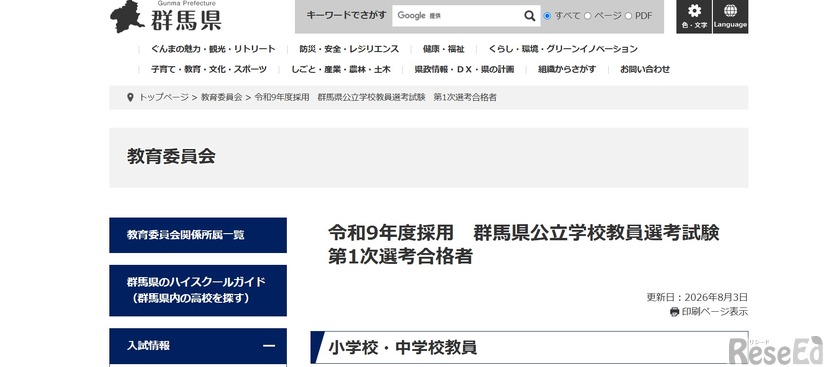Viewport: 826px width, 367px height.
Task: Select the ページ radio button
Action: pos(587,16)
